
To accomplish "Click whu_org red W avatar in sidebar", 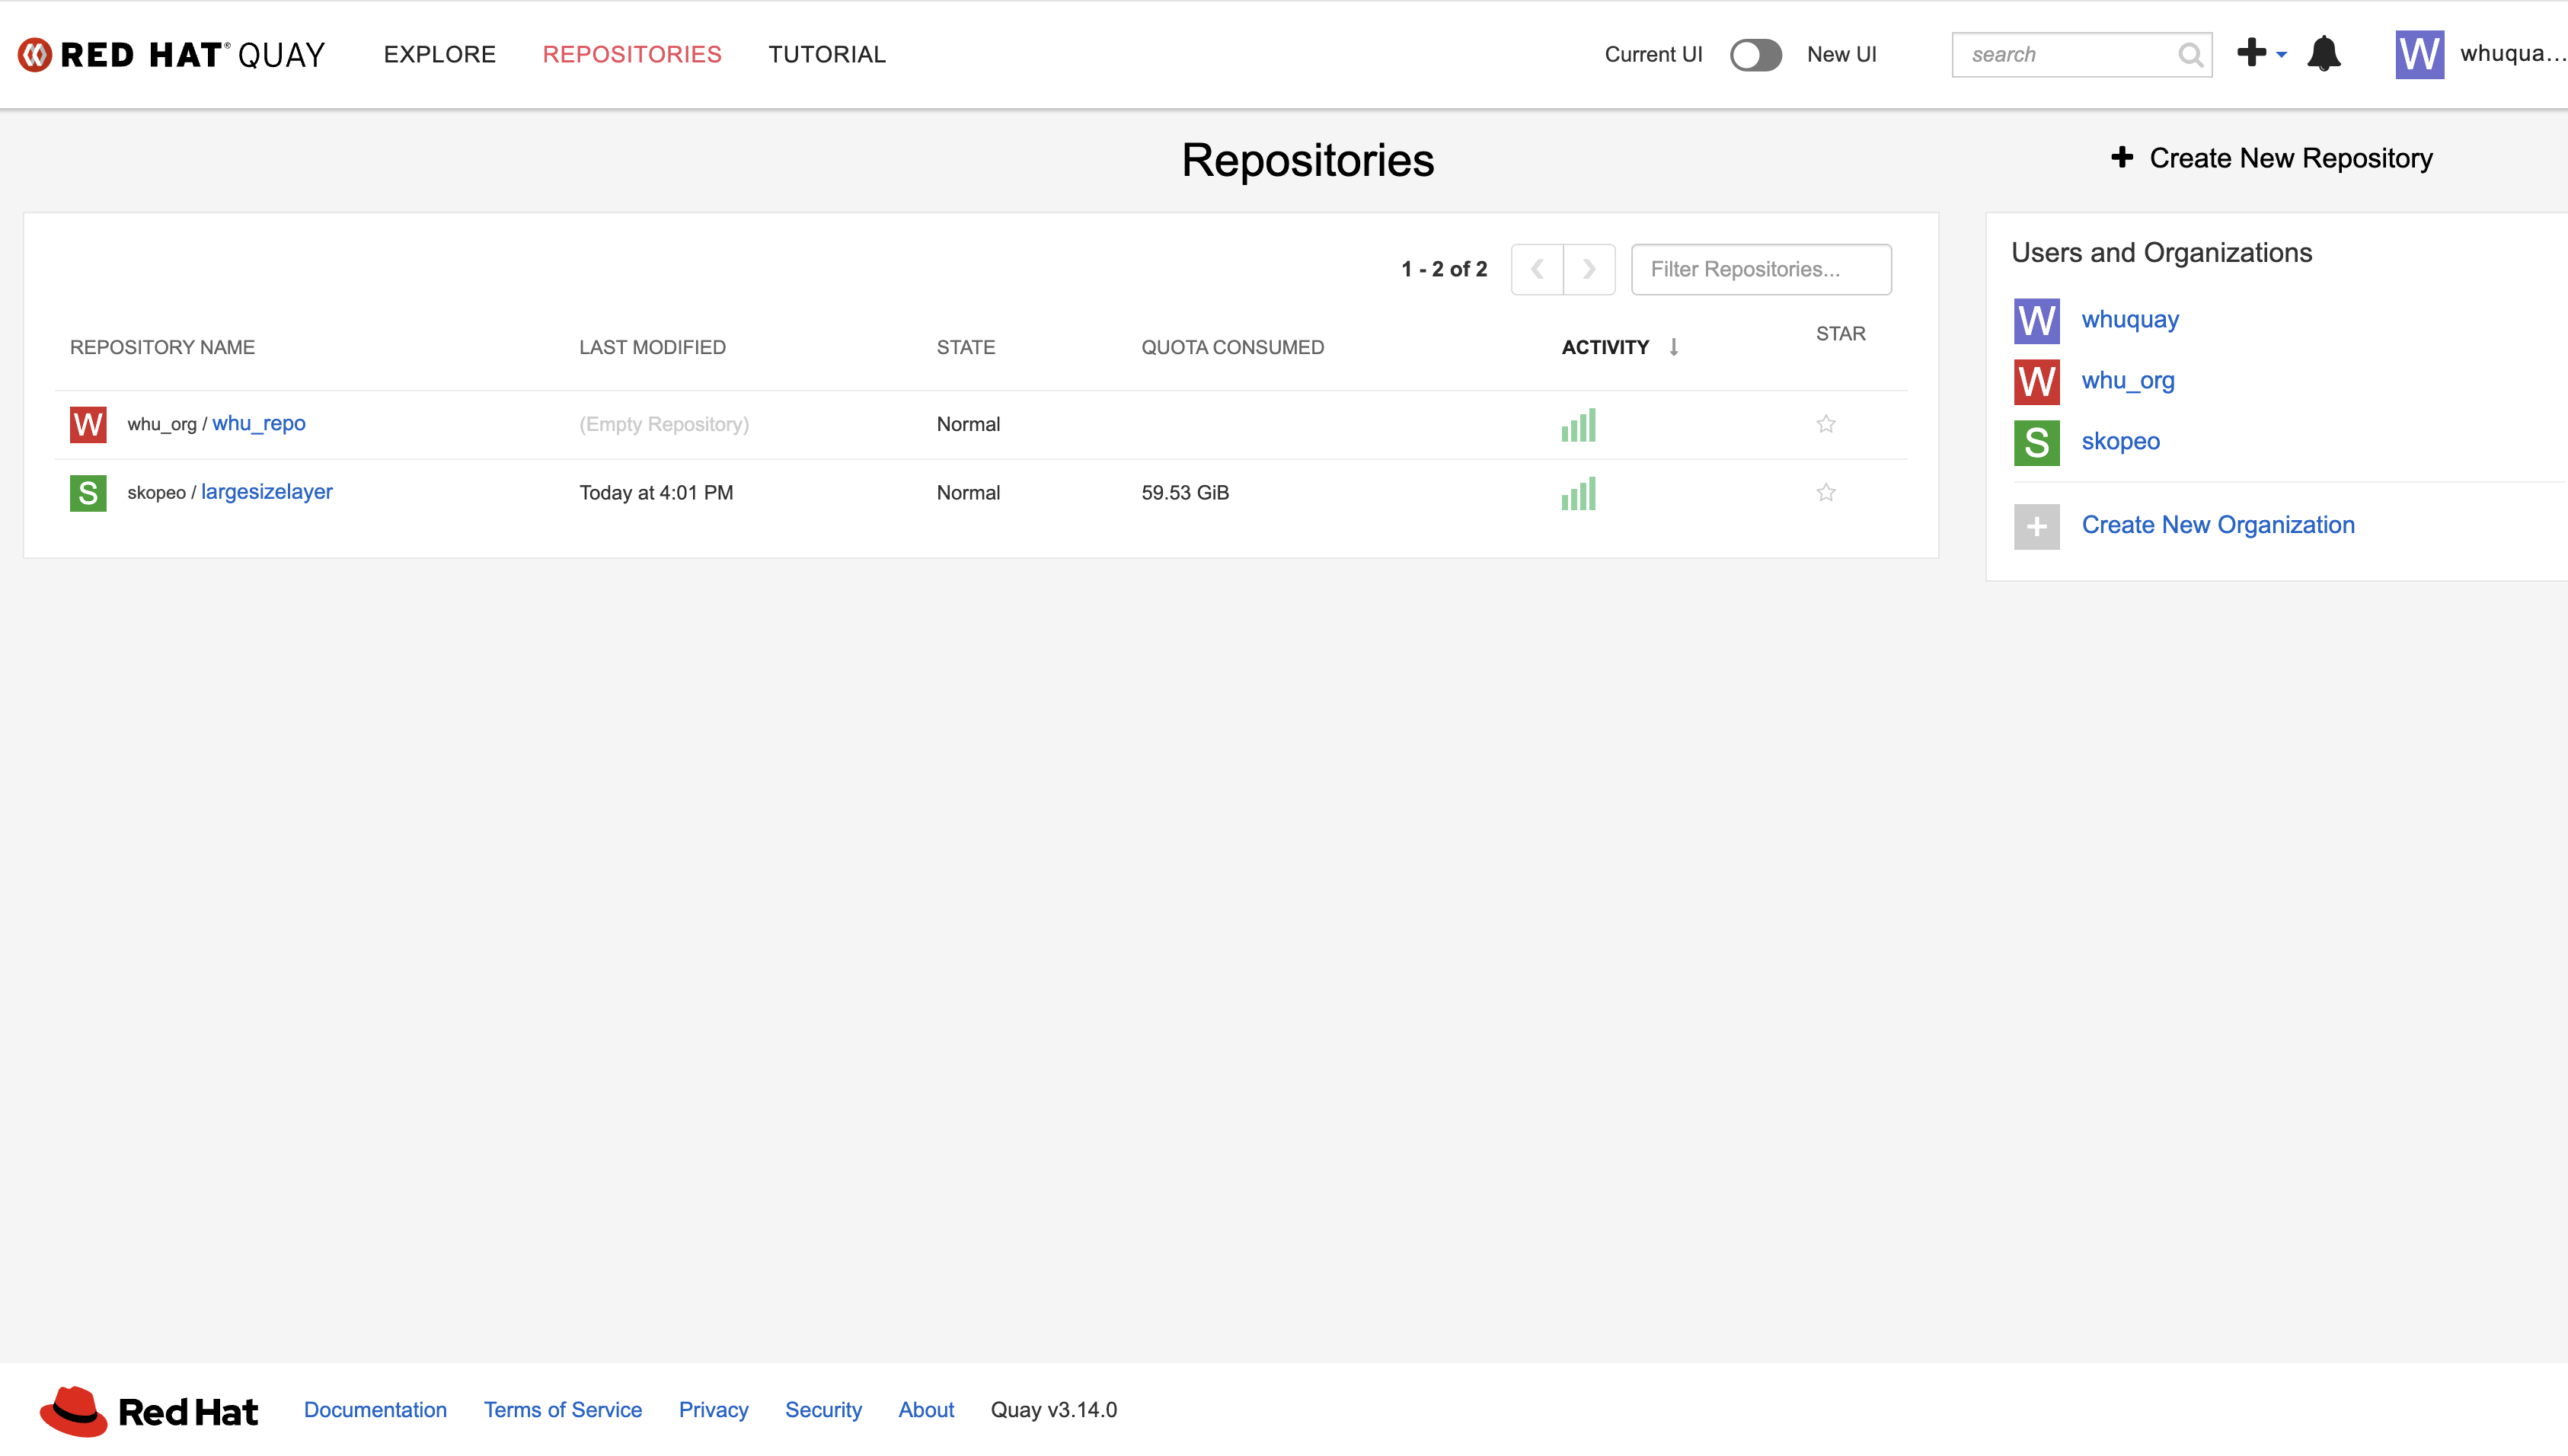I will [x=2036, y=381].
